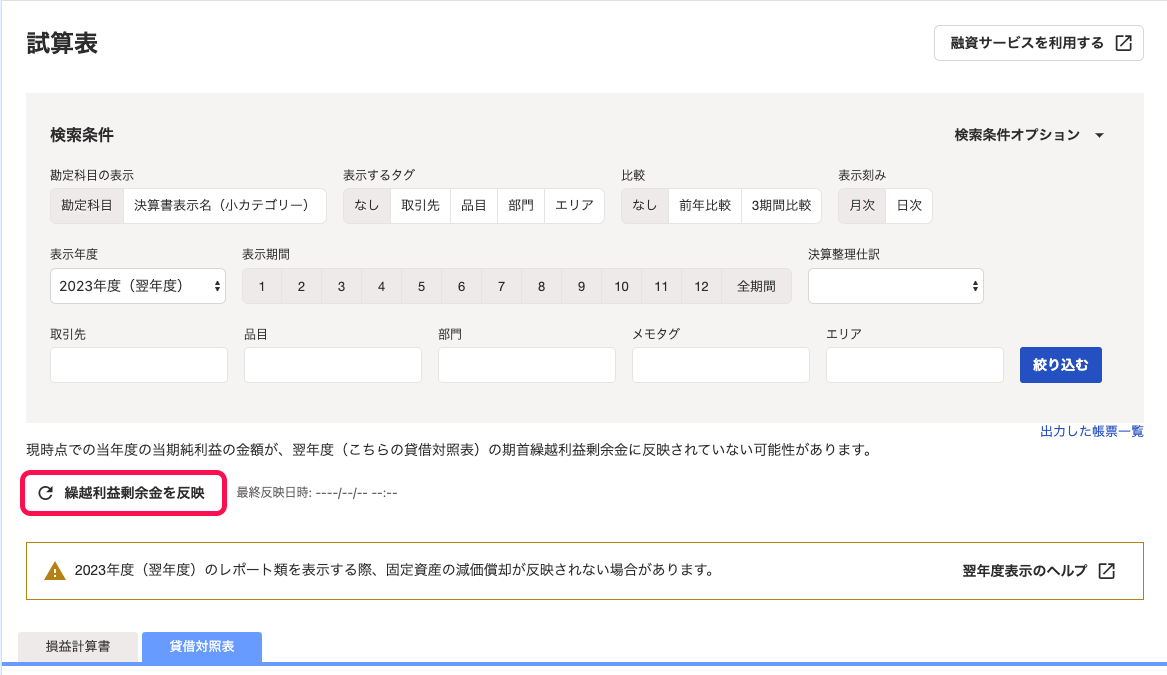
Task: Switch to 貸借対照表 tab
Action: click(x=202, y=647)
